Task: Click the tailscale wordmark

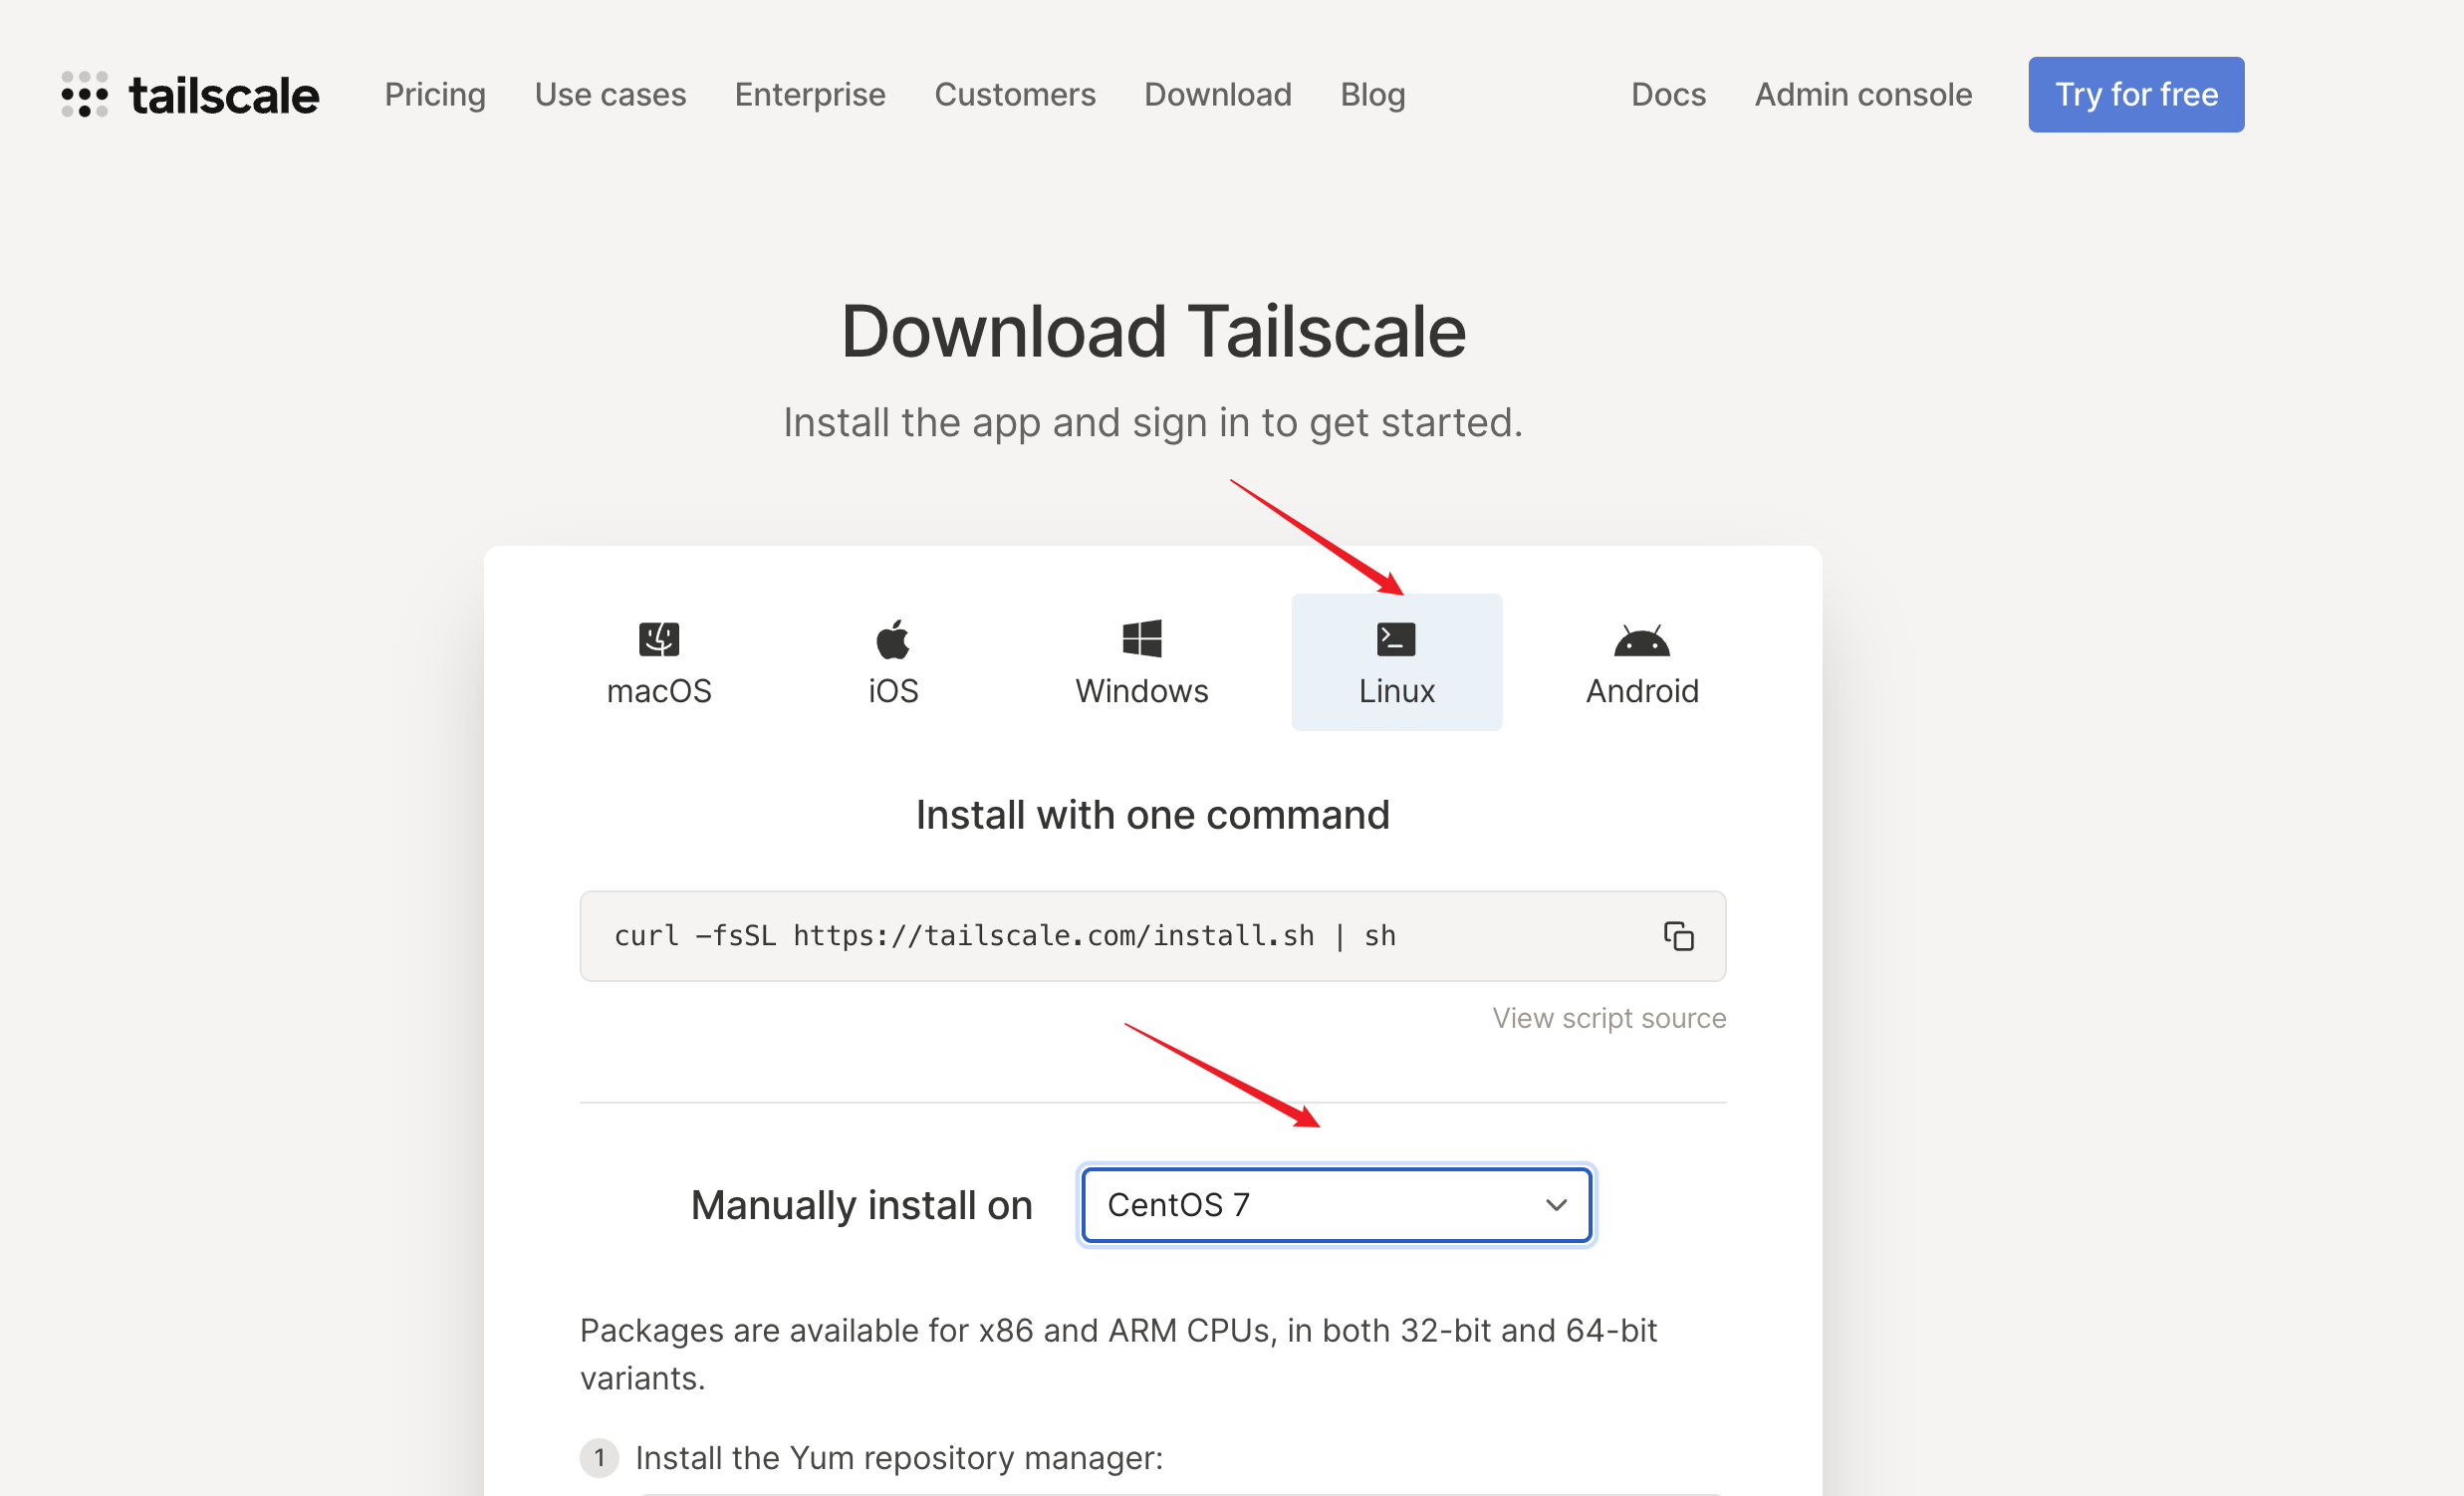Action: 224,96
